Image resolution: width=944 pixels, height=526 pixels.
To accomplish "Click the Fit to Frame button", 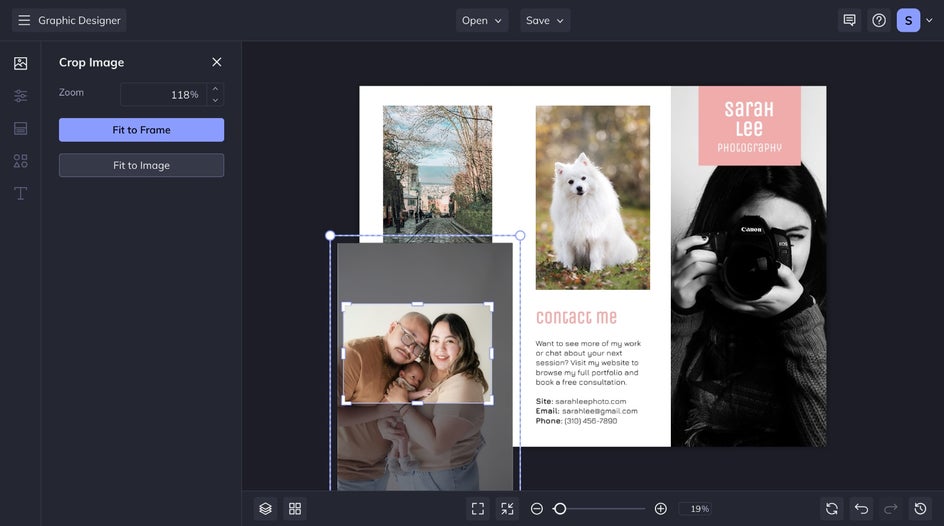I will [141, 130].
